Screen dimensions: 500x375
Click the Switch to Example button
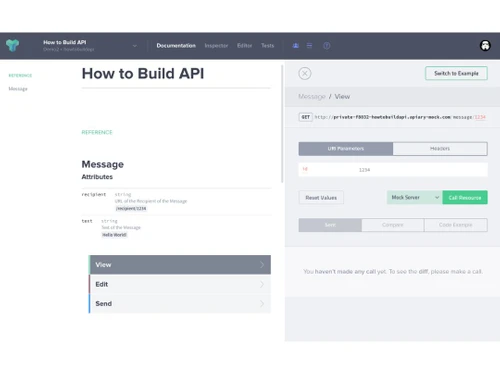(456, 73)
